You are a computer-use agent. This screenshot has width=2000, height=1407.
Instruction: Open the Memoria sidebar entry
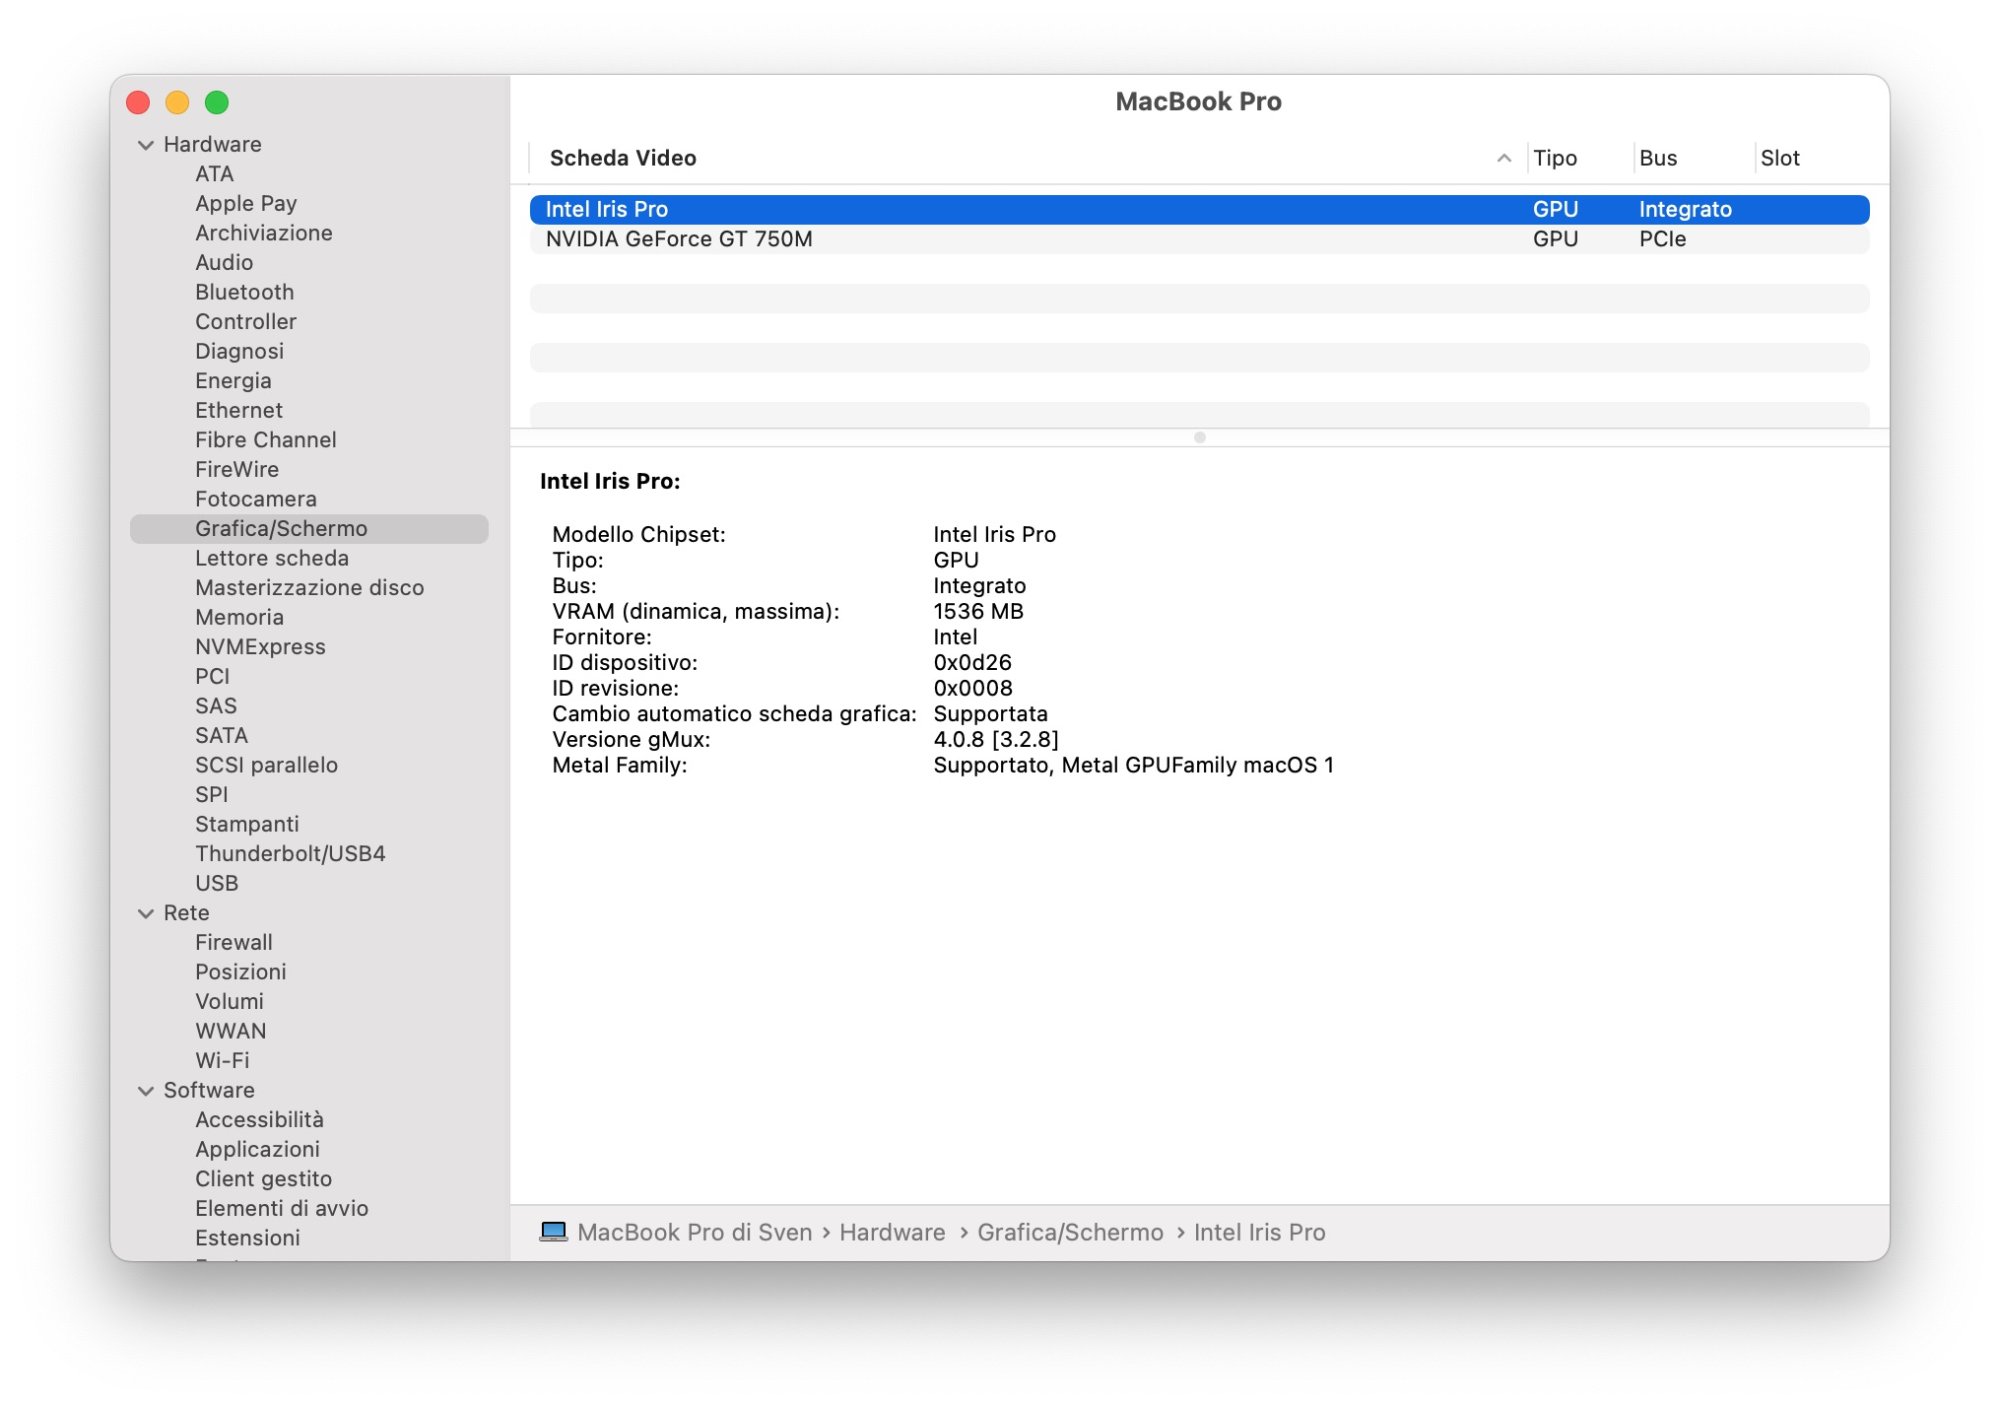point(239,617)
